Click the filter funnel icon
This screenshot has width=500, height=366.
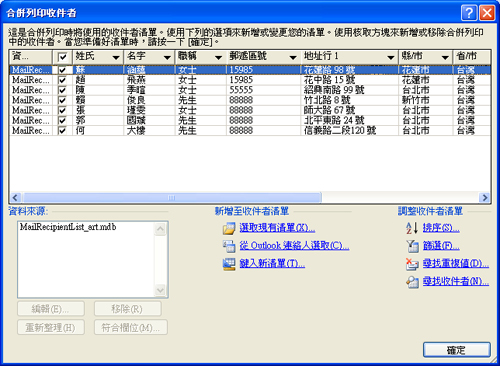(x=412, y=246)
